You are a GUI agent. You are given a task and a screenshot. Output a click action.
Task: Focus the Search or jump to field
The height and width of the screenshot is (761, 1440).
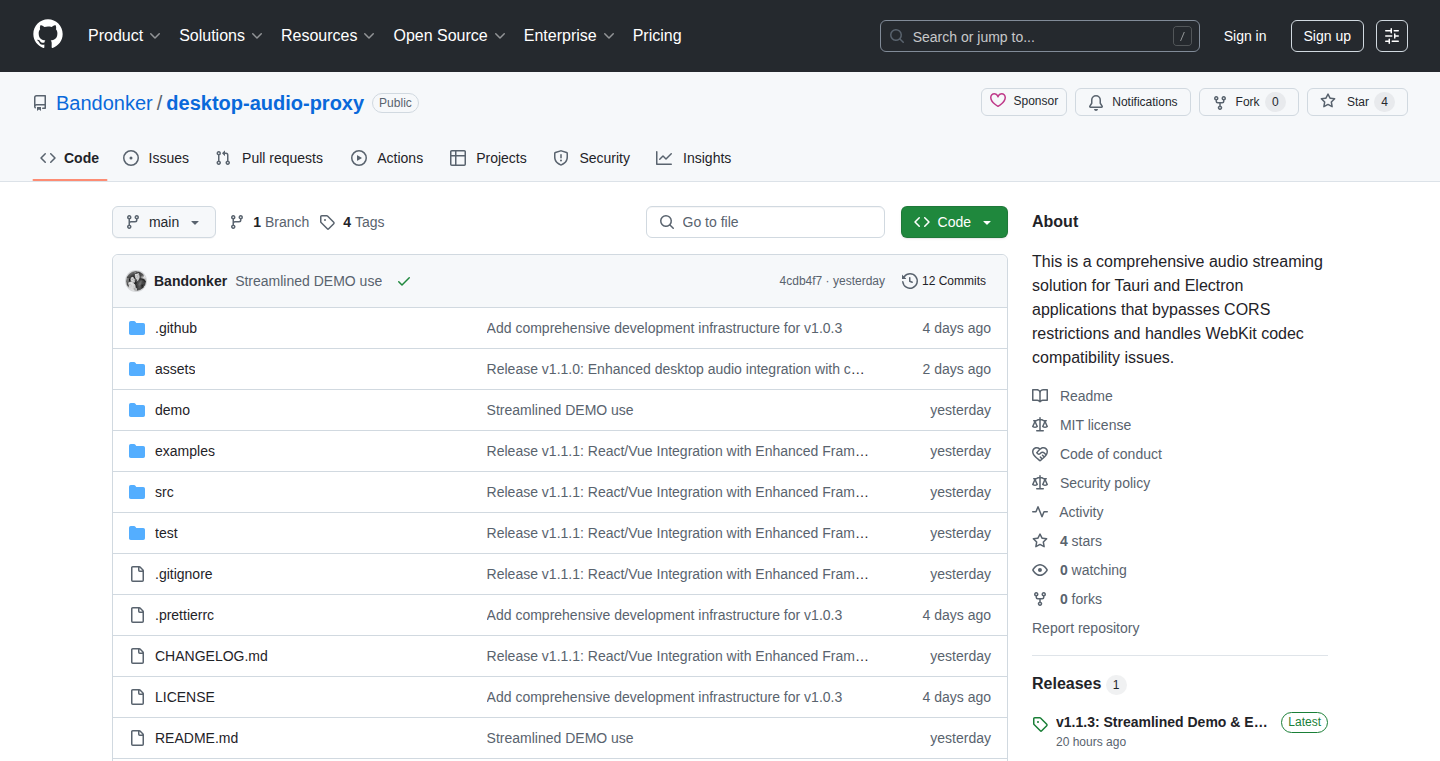[x=1040, y=36]
